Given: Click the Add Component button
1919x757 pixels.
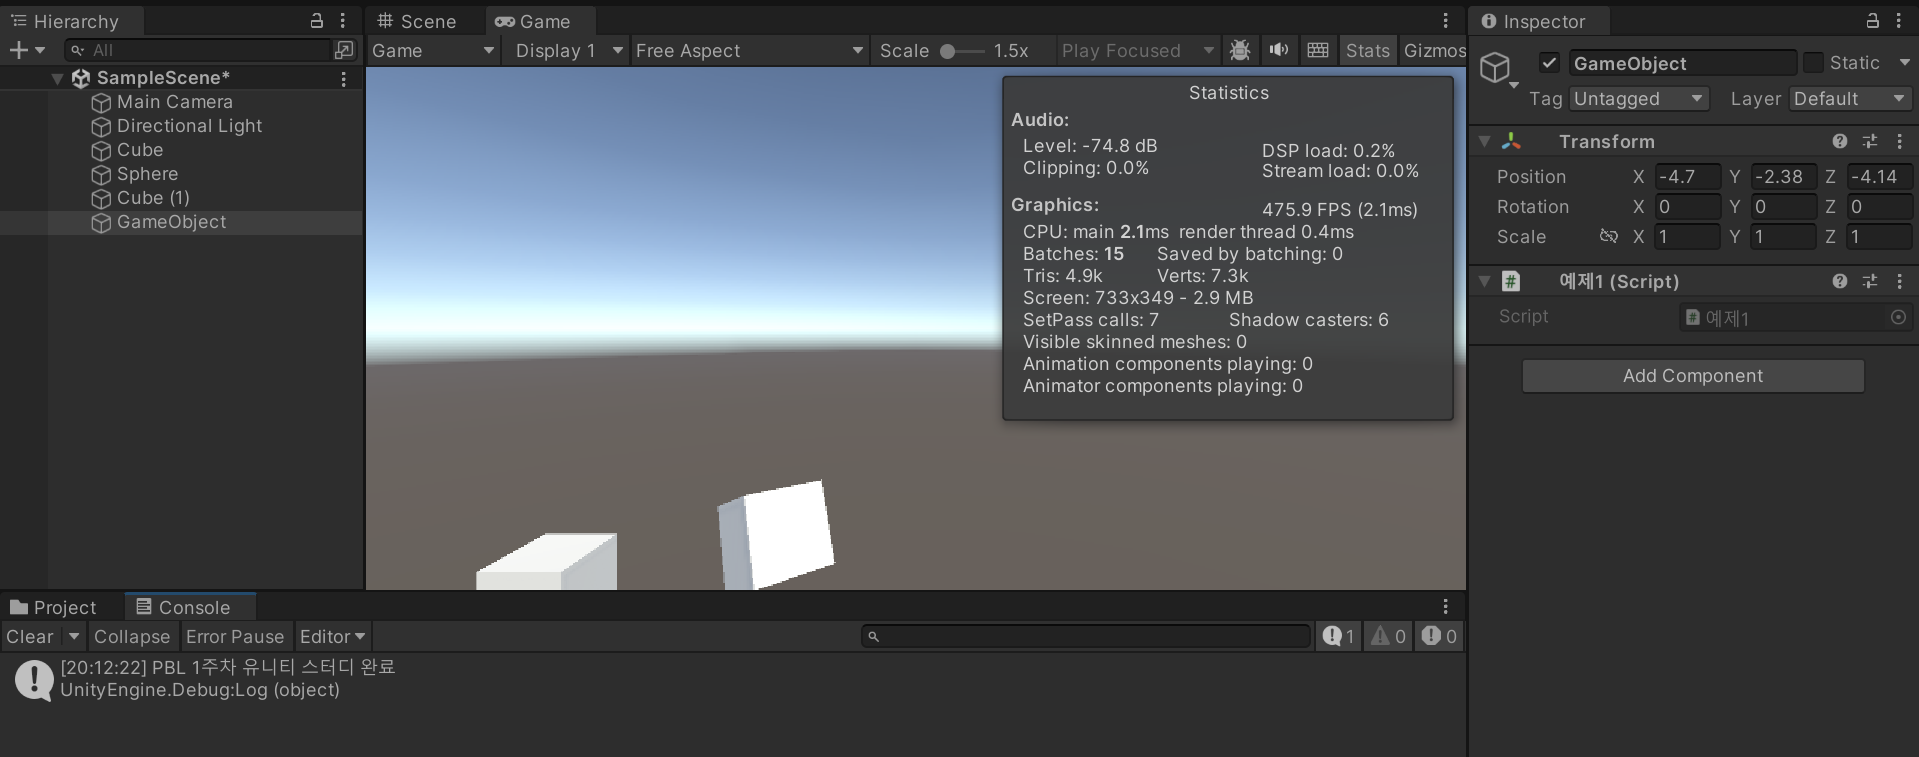Looking at the screenshot, I should pyautogui.click(x=1692, y=376).
